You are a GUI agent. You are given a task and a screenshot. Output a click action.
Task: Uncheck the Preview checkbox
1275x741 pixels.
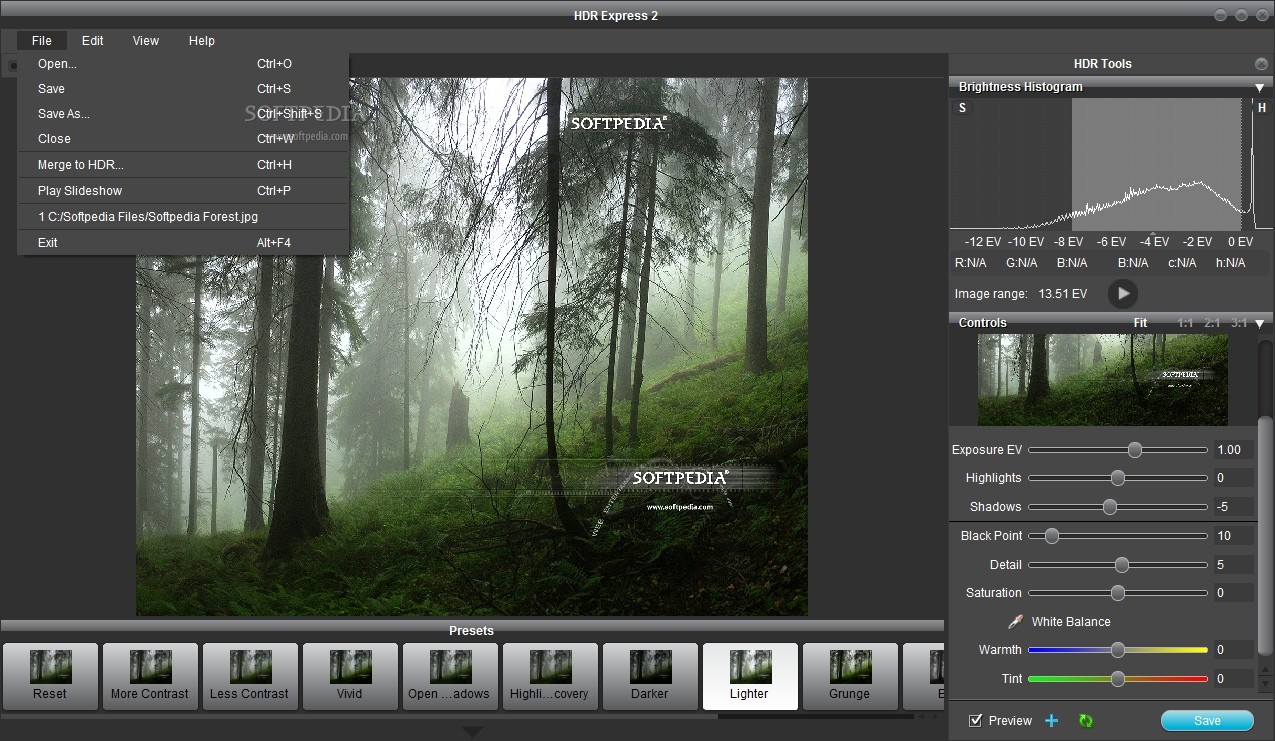coord(976,721)
